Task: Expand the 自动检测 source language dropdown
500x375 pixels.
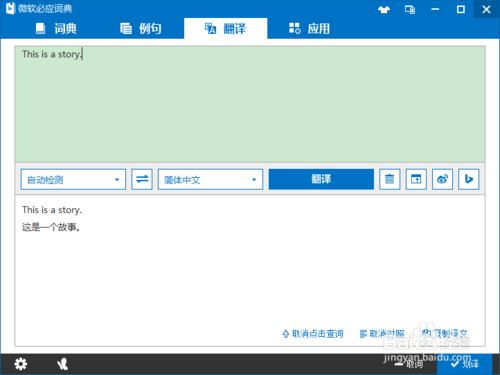Action: 73,180
